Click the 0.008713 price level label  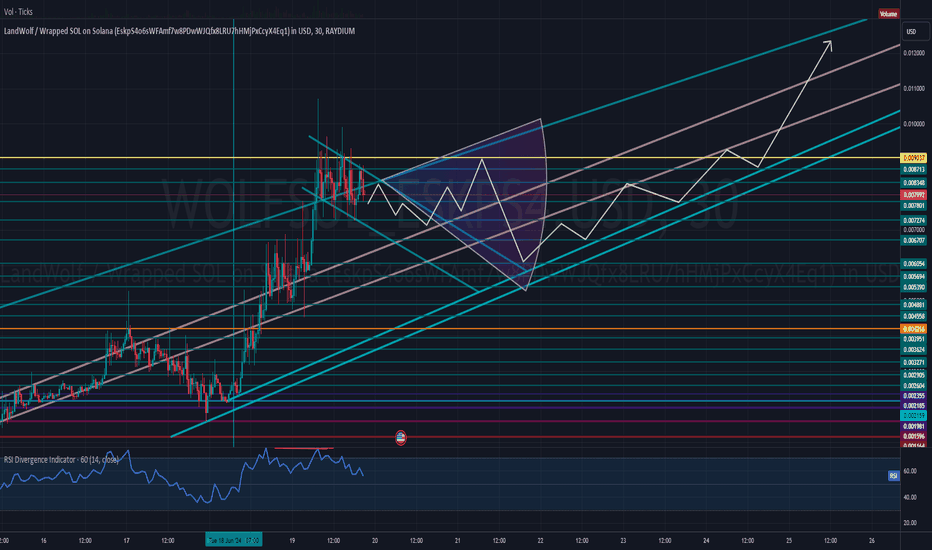[914, 169]
